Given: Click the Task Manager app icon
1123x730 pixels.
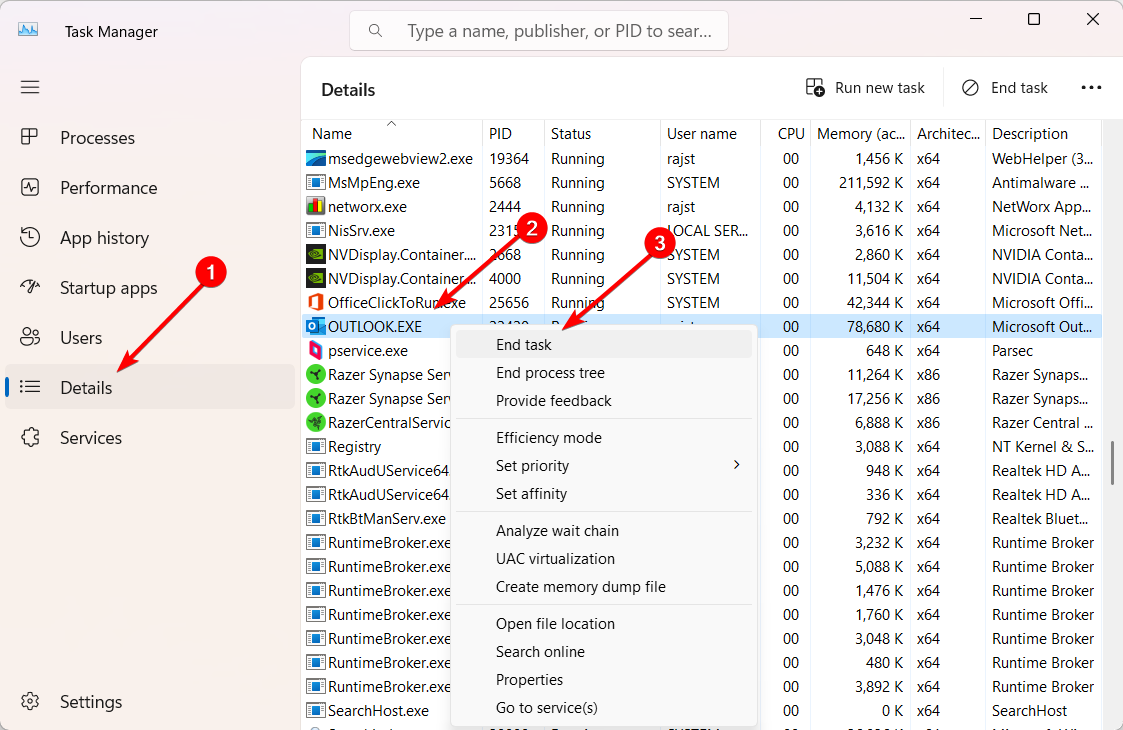Looking at the screenshot, I should pos(28,30).
